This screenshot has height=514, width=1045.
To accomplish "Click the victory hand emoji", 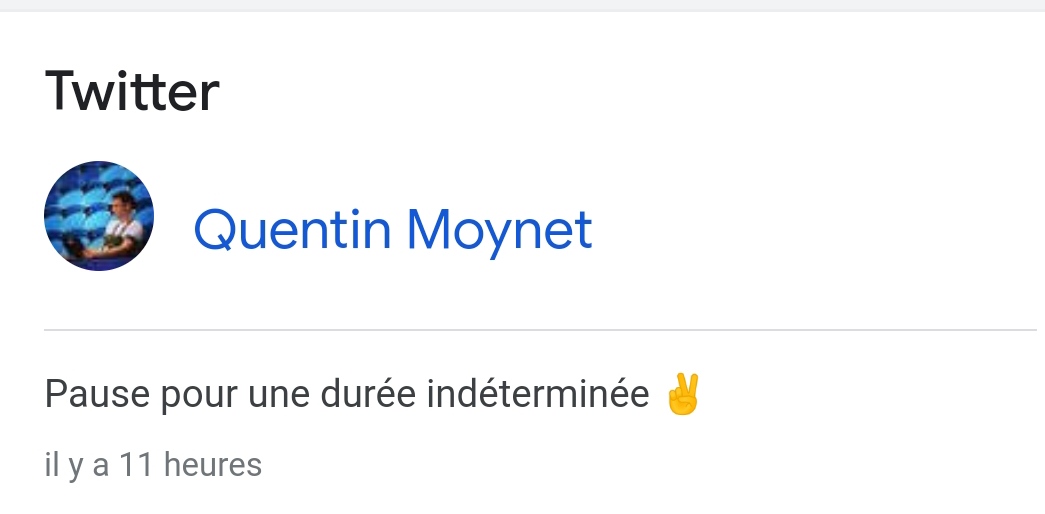I will (684, 395).
